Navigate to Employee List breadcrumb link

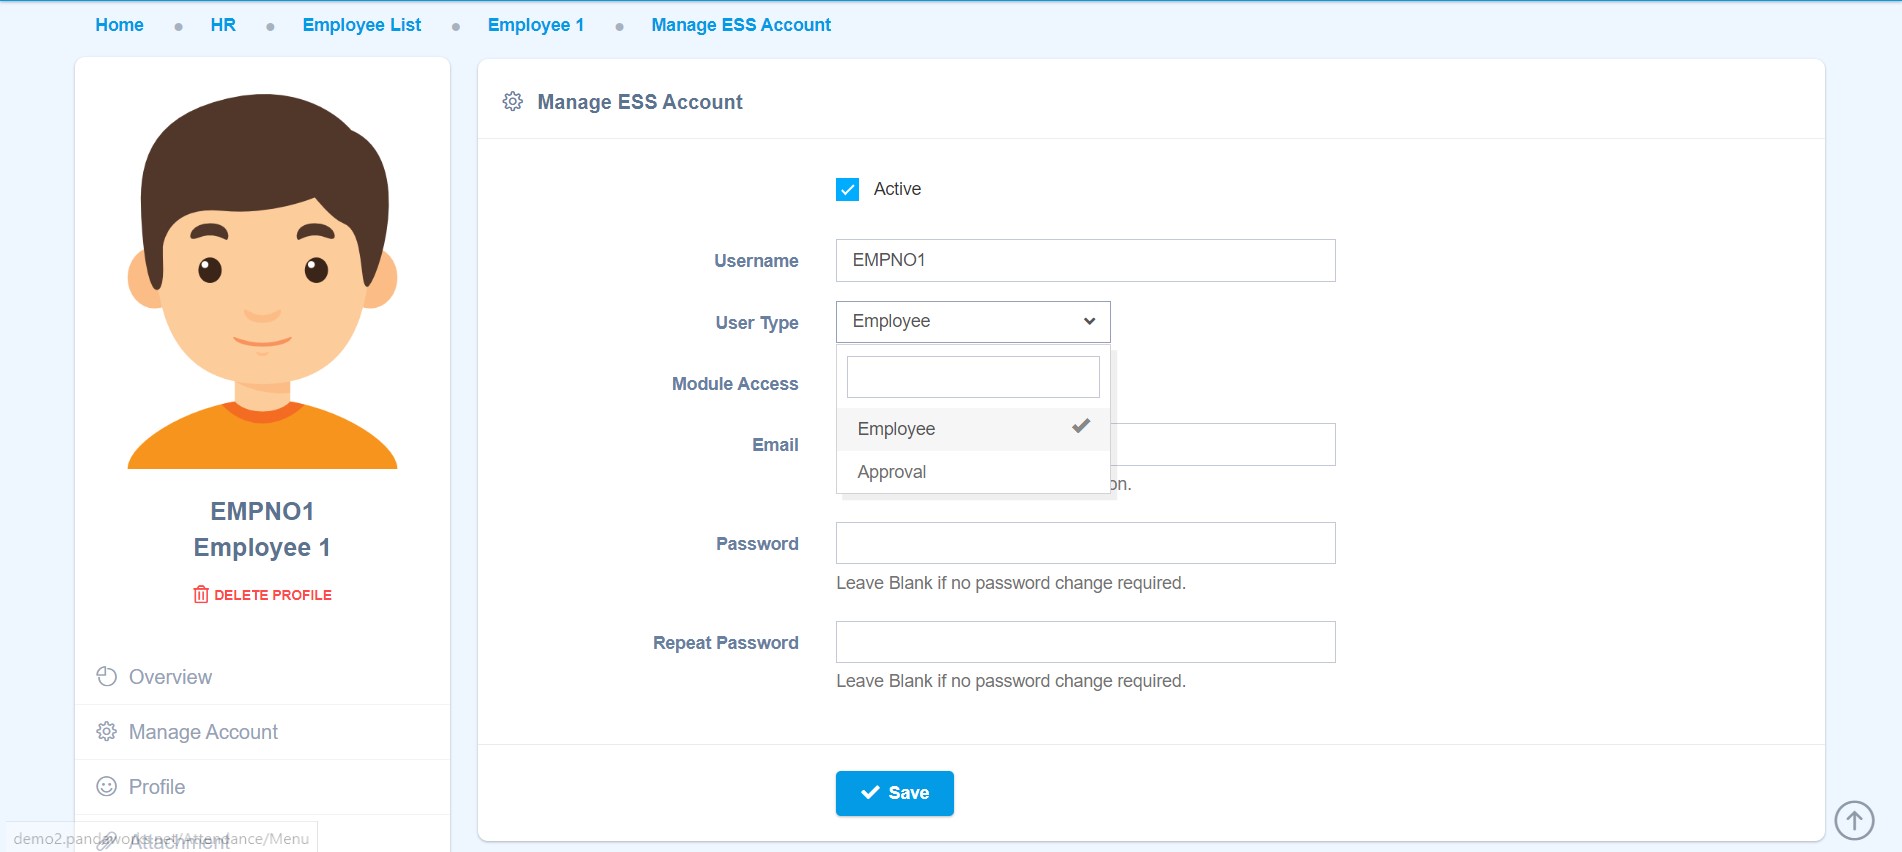[x=361, y=25]
